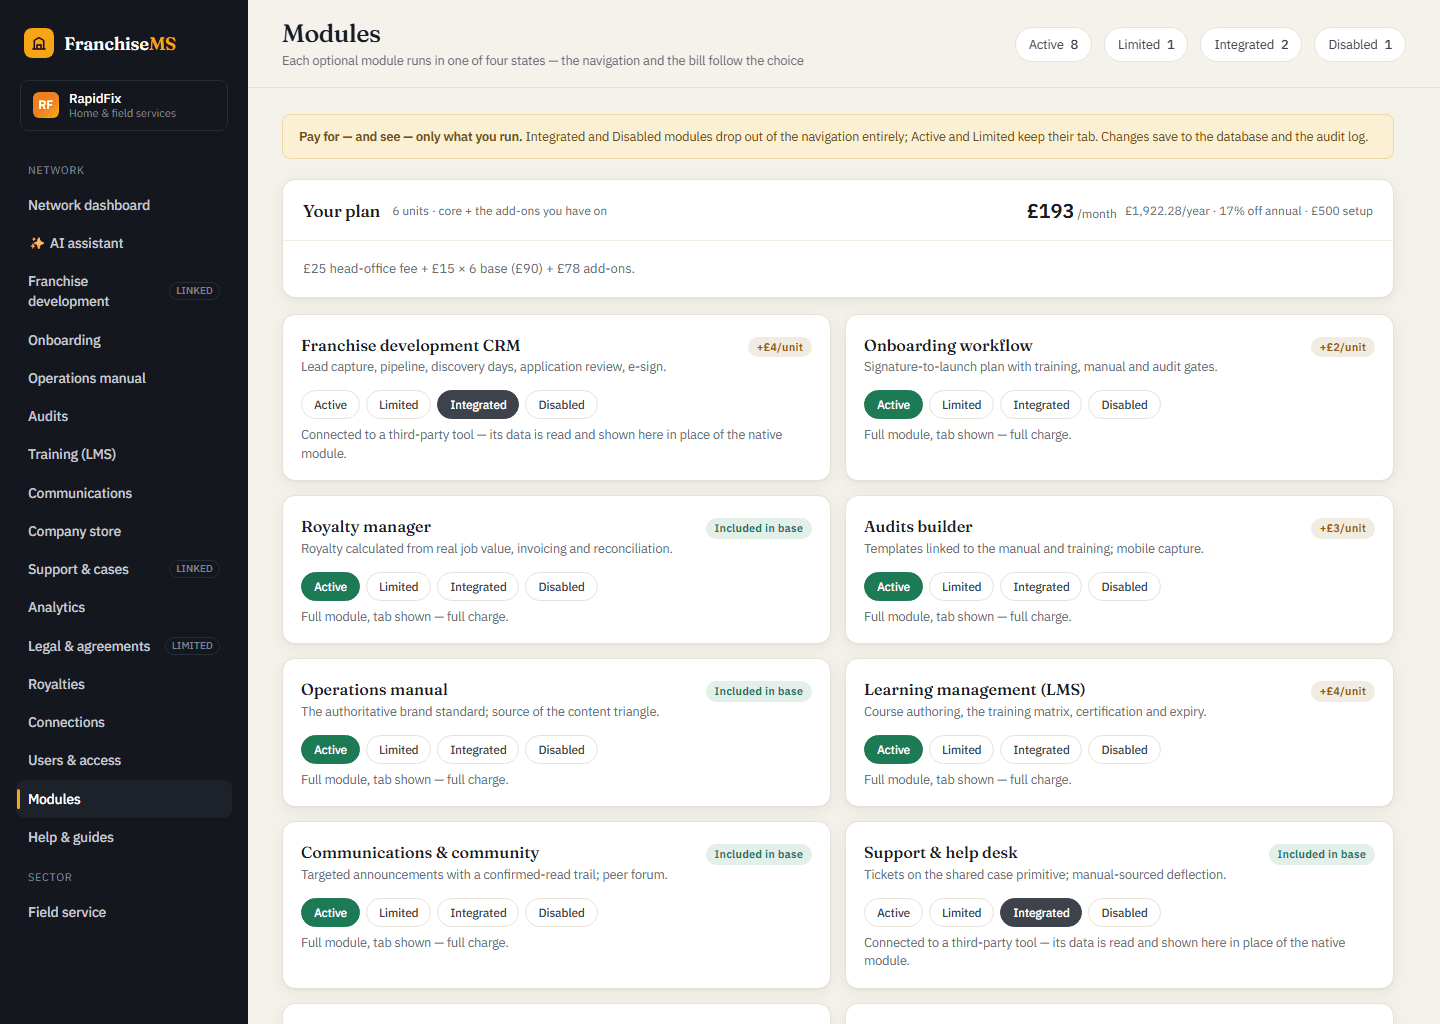Set Learning management (LMS) to Integrated
The image size is (1440, 1024).
(x=1041, y=750)
